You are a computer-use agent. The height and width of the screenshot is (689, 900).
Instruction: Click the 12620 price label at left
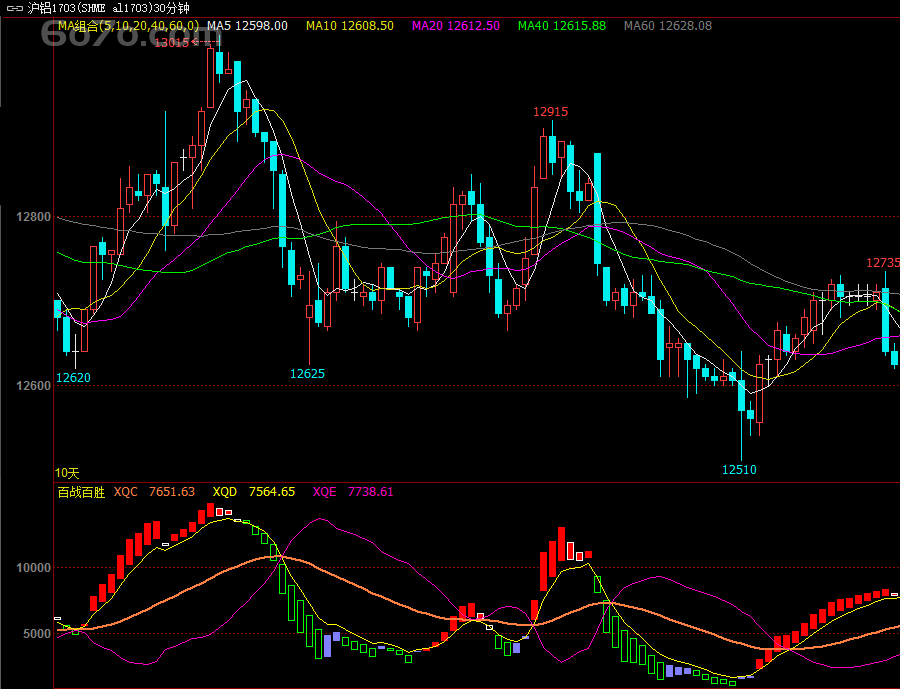point(73,378)
